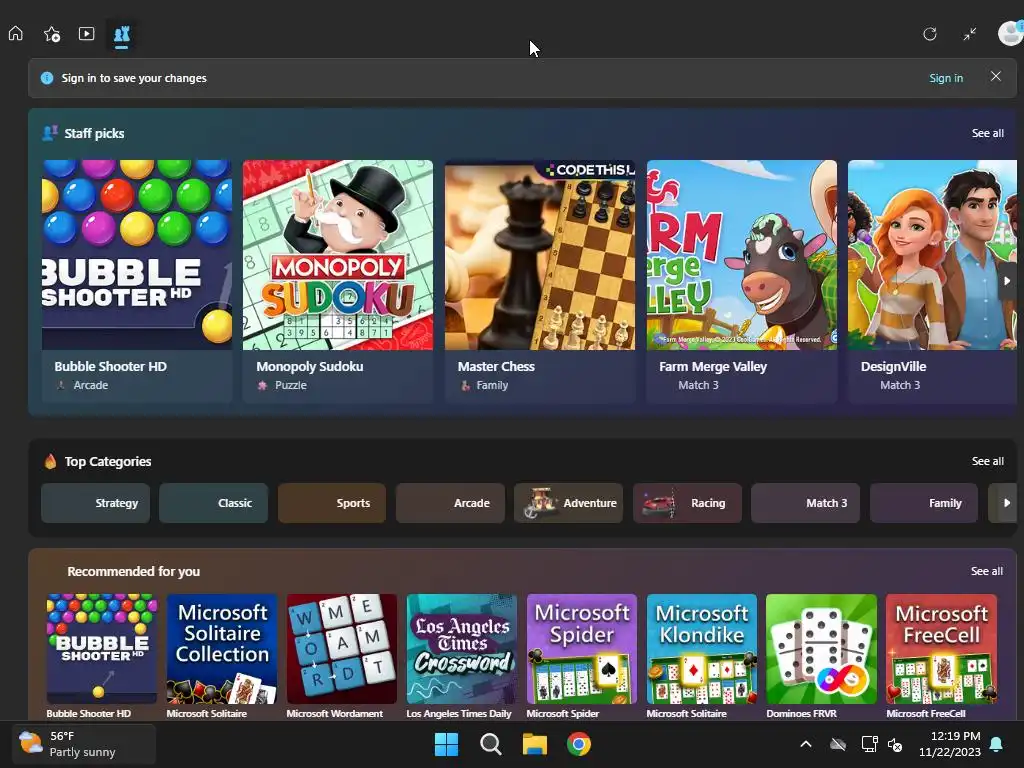Advance Top Categories list with arrow
Viewport: 1024px width, 768px height.
tap(1006, 503)
